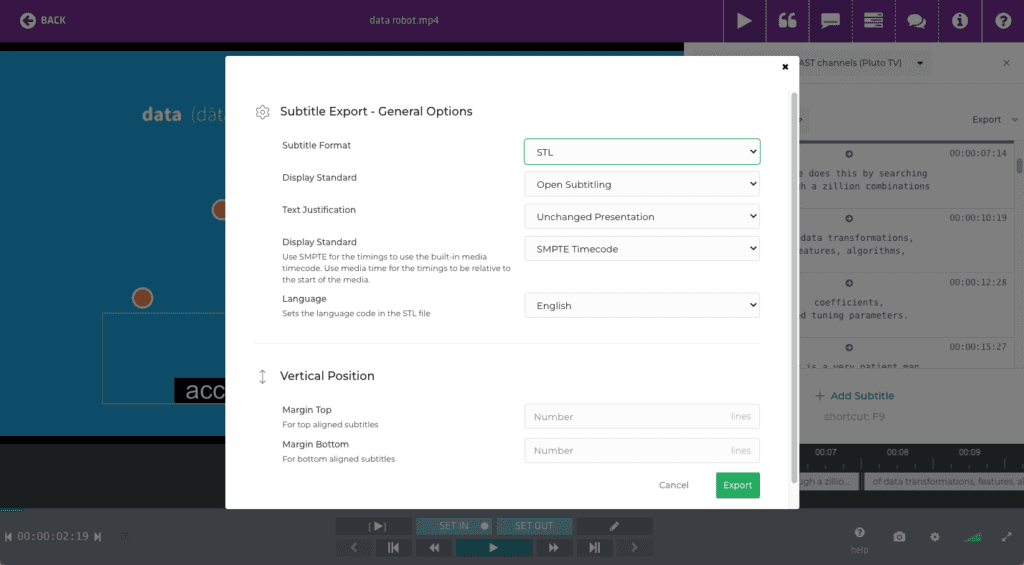The image size is (1024, 565).
Task: Expand the Export menu in side panel
Action: 994,120
